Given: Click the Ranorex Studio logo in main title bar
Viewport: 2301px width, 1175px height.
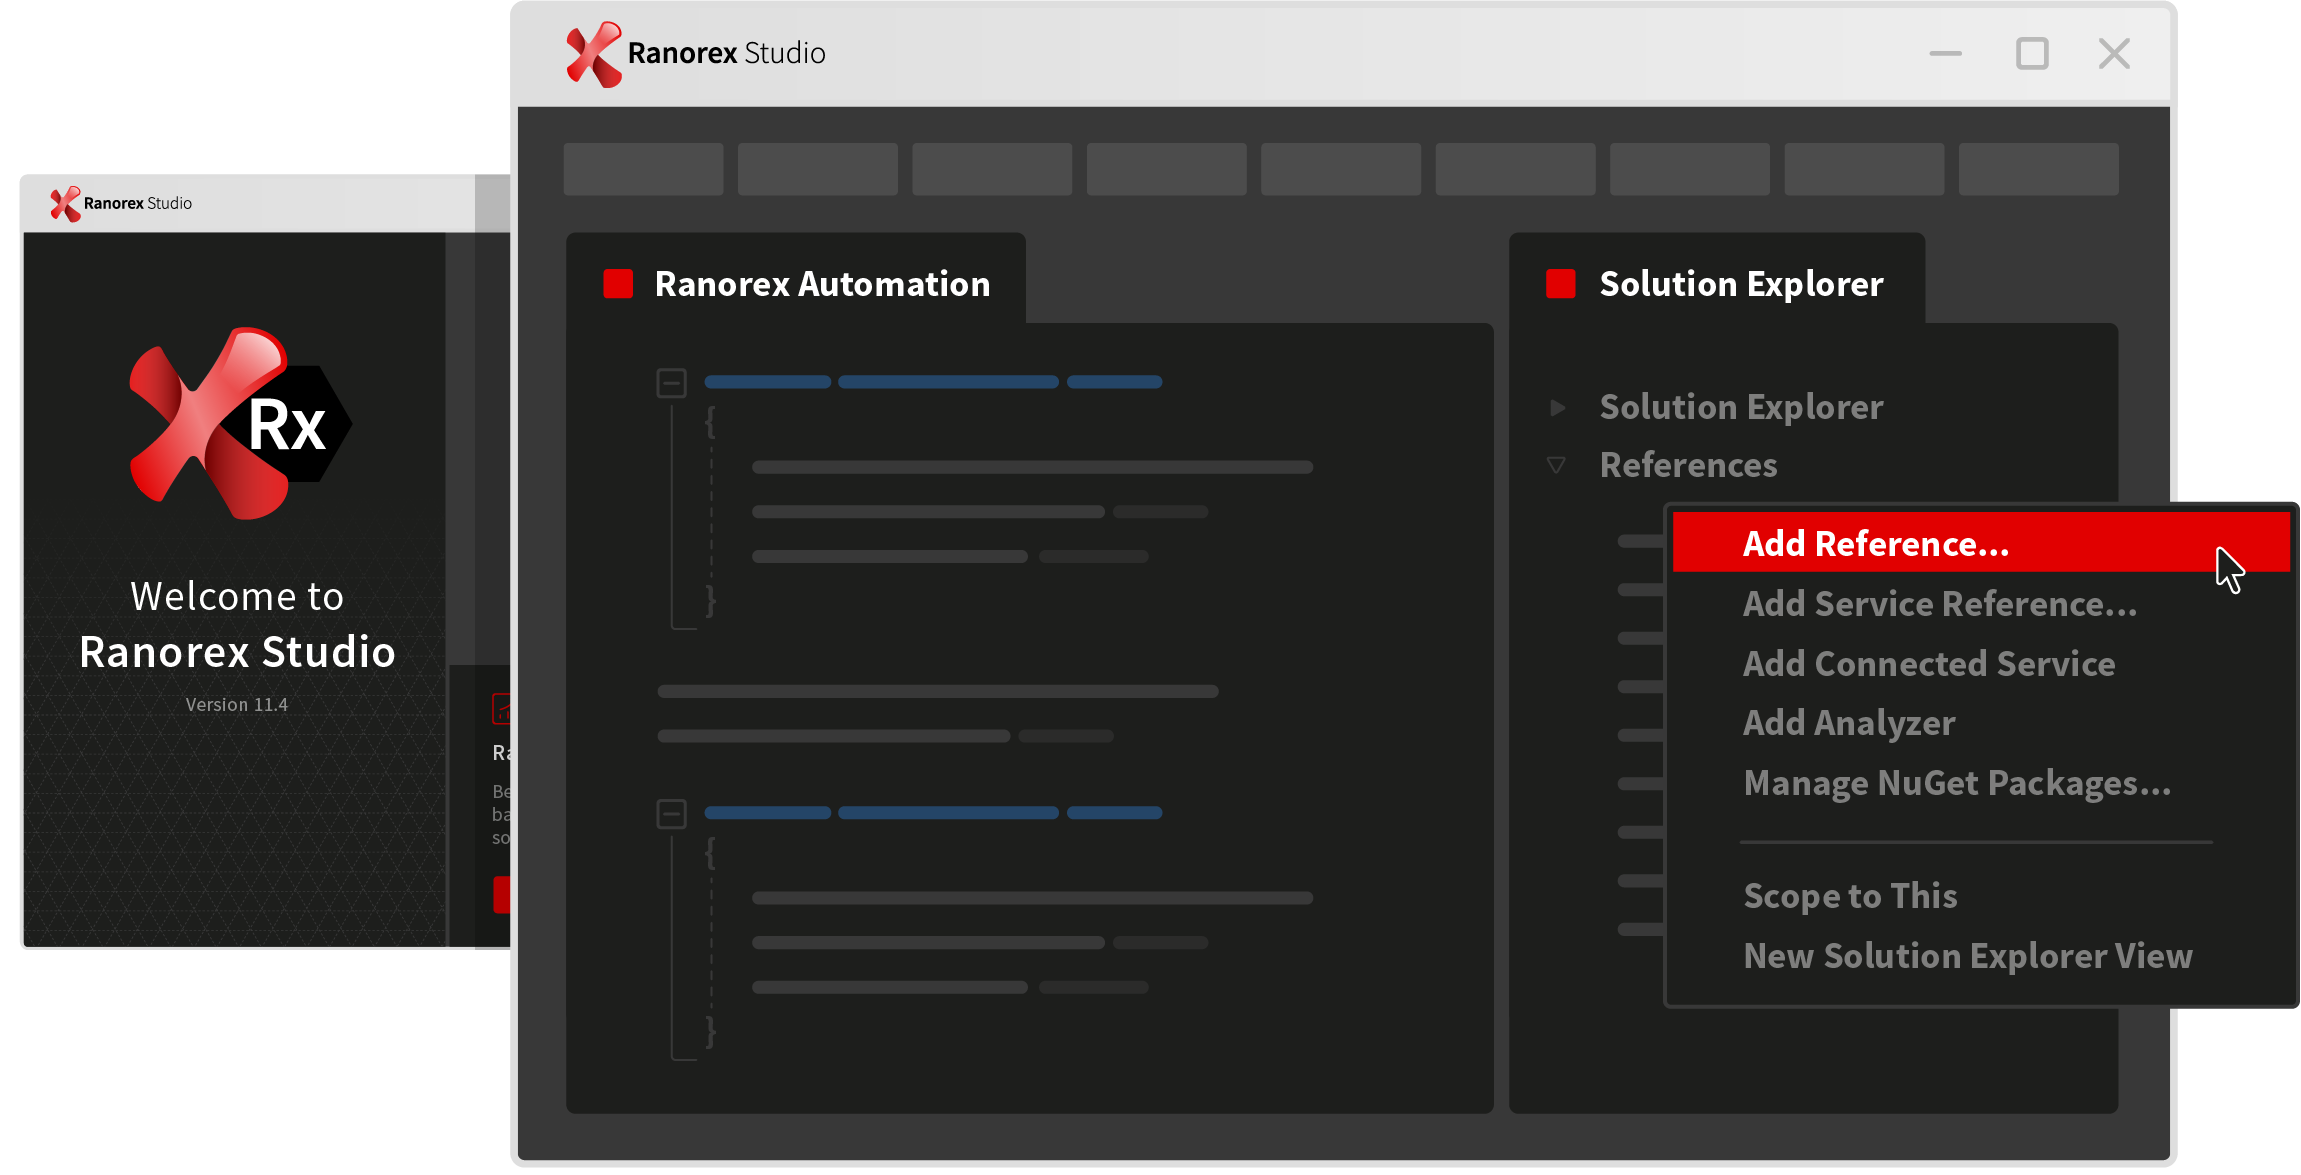Looking at the screenshot, I should coord(696,54).
